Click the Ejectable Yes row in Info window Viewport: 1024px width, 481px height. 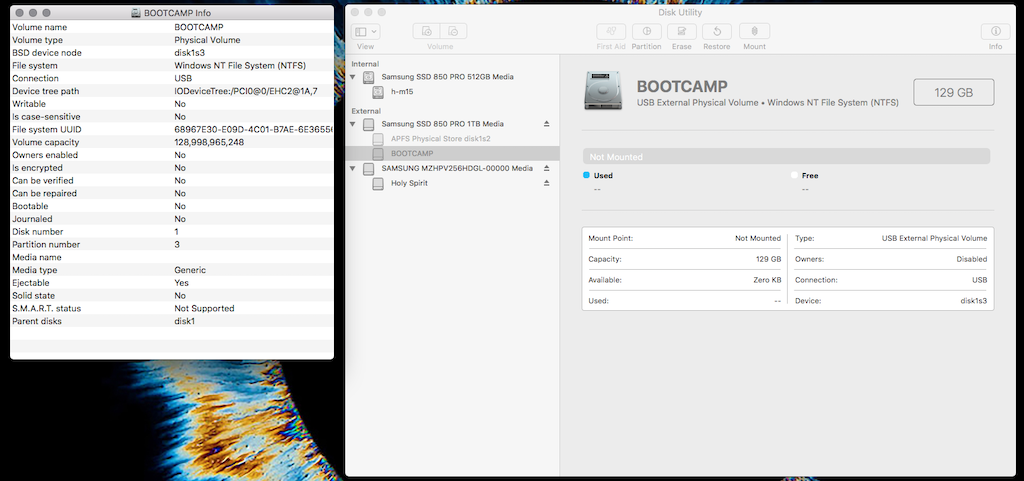[x=172, y=283]
